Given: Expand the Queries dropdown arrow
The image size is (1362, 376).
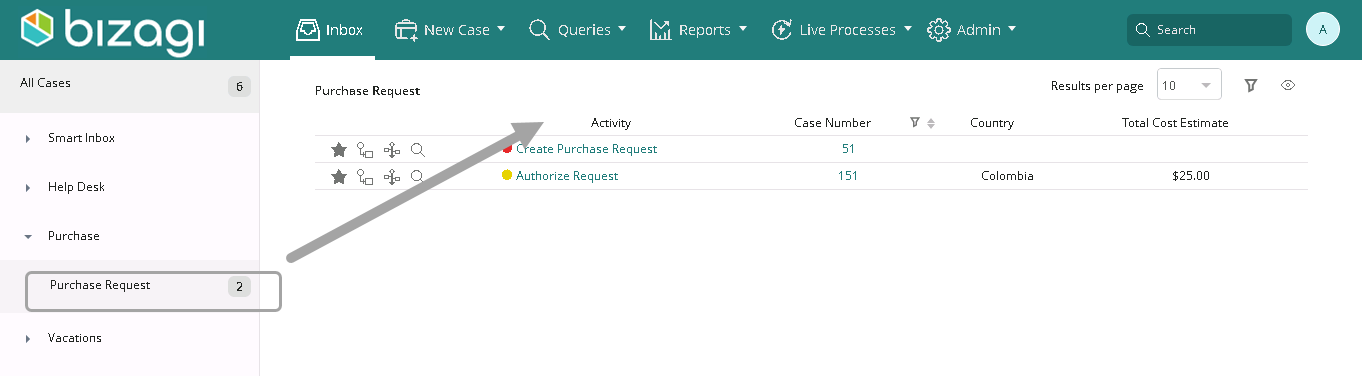Looking at the screenshot, I should [x=622, y=29].
